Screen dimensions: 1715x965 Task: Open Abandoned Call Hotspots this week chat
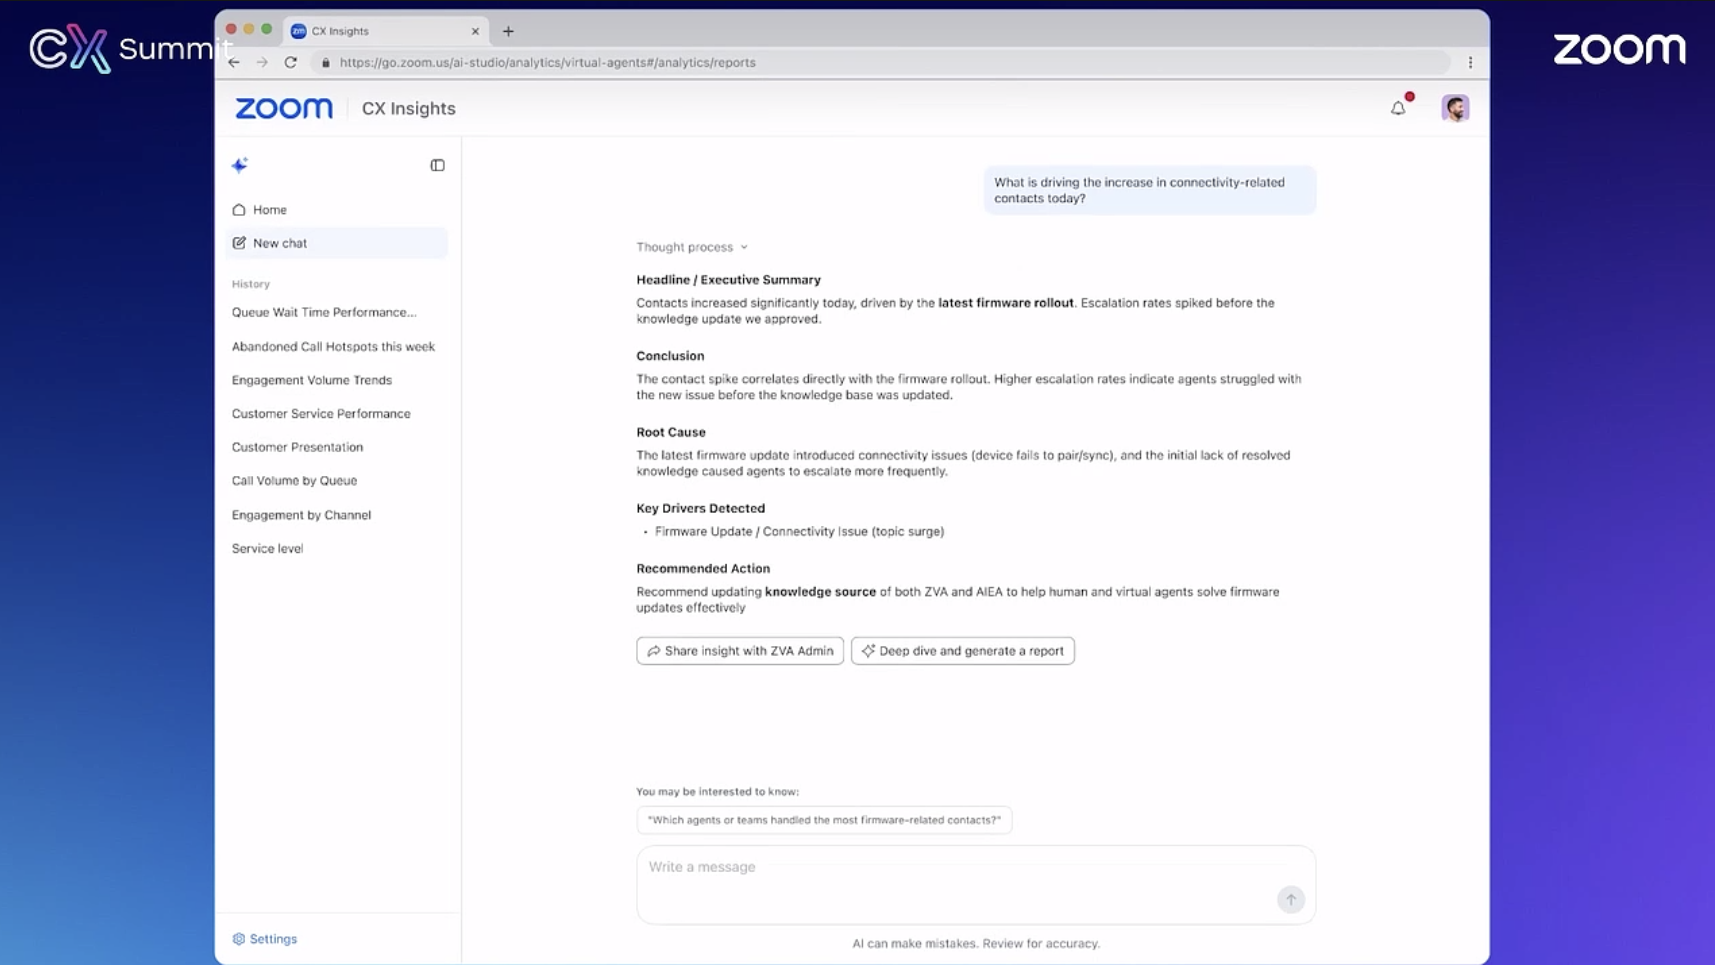(x=333, y=347)
